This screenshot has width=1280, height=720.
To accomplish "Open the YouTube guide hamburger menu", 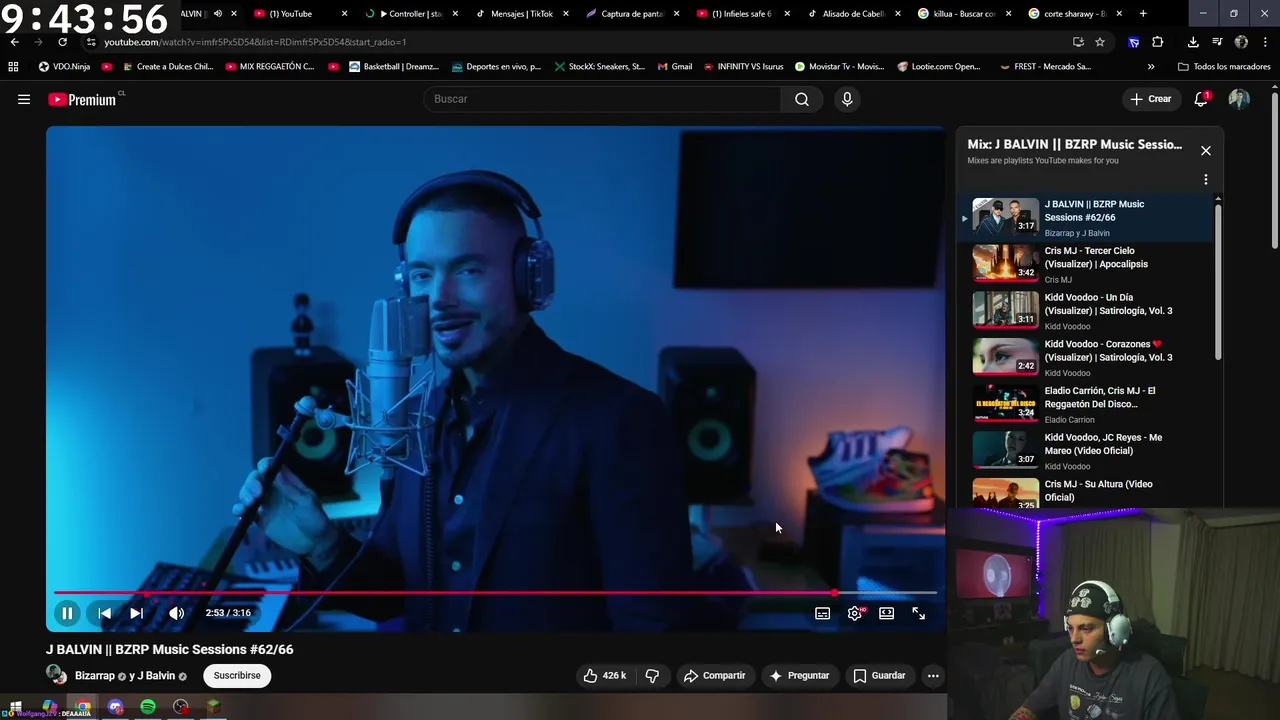I will 24,99.
